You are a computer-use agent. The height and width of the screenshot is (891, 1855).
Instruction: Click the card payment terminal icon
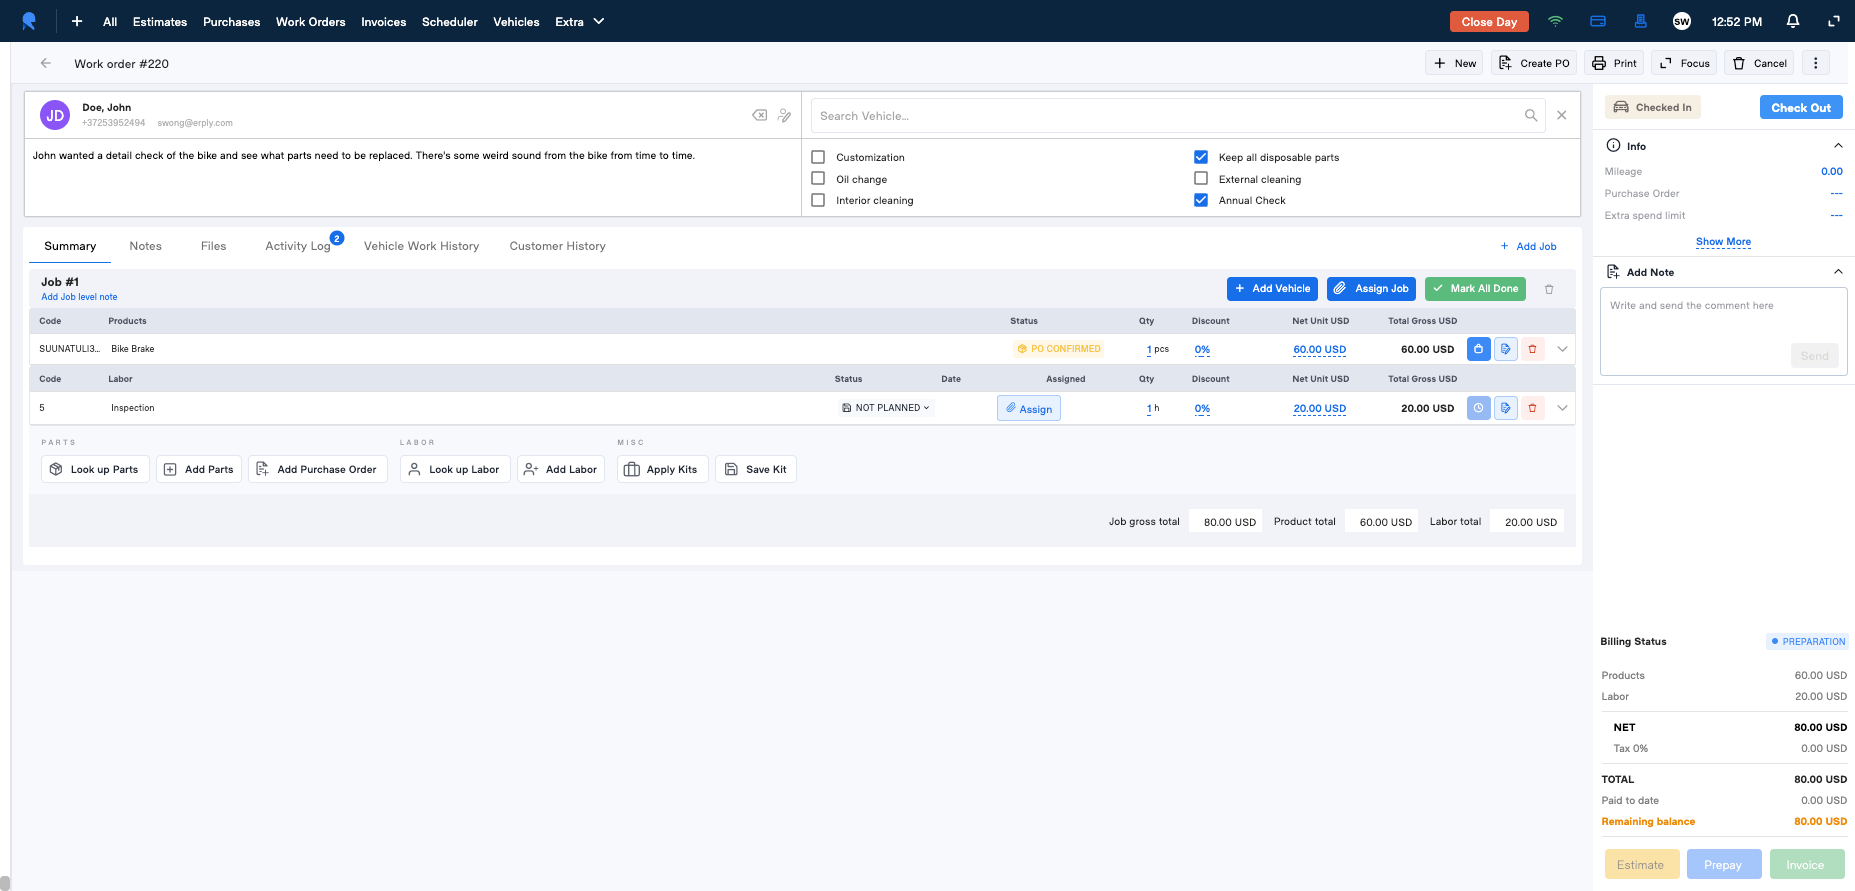[1598, 21]
